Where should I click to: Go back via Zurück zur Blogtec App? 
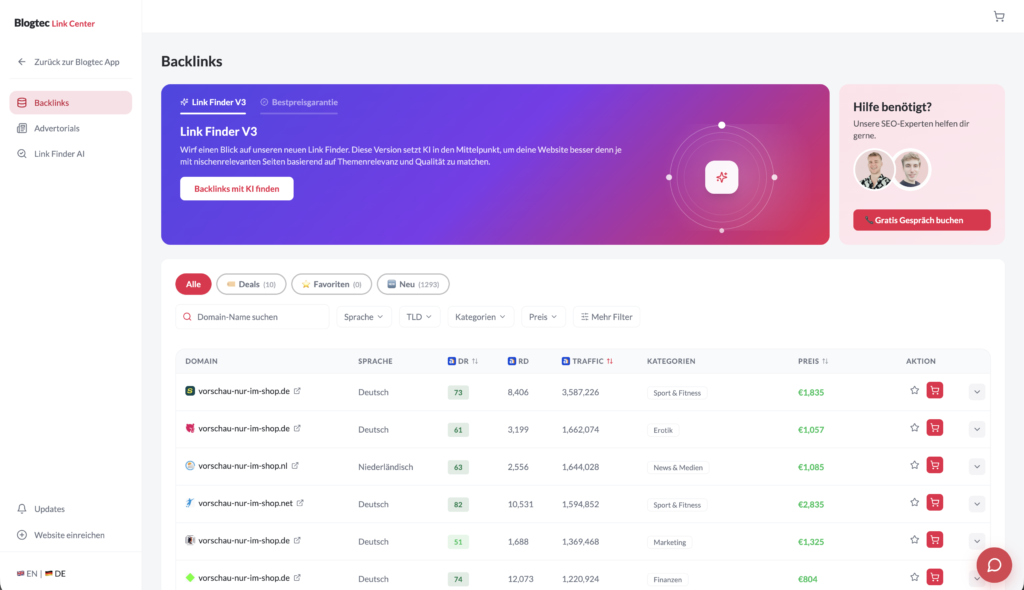[69, 62]
